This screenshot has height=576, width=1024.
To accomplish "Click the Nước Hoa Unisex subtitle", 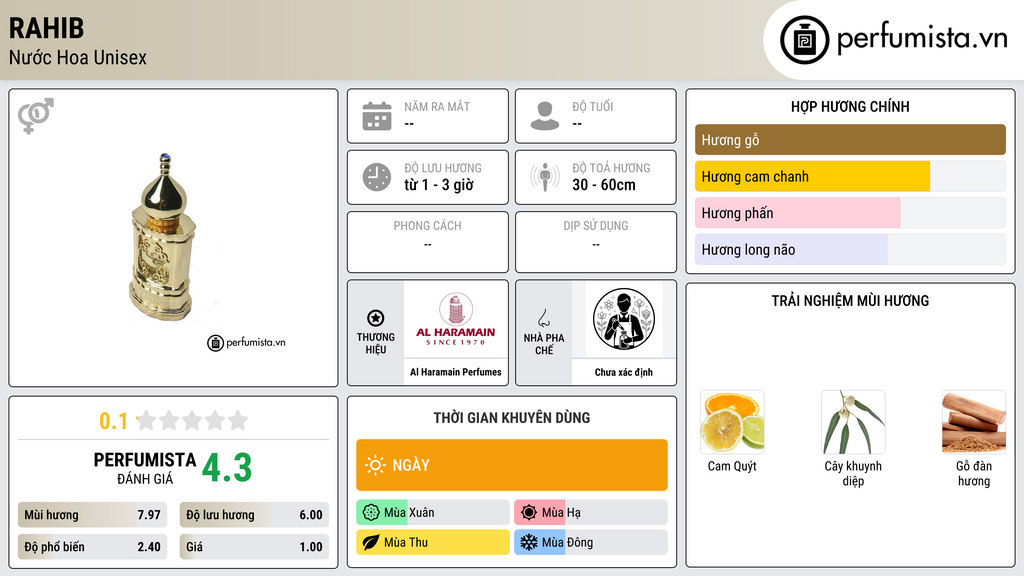I will [78, 57].
